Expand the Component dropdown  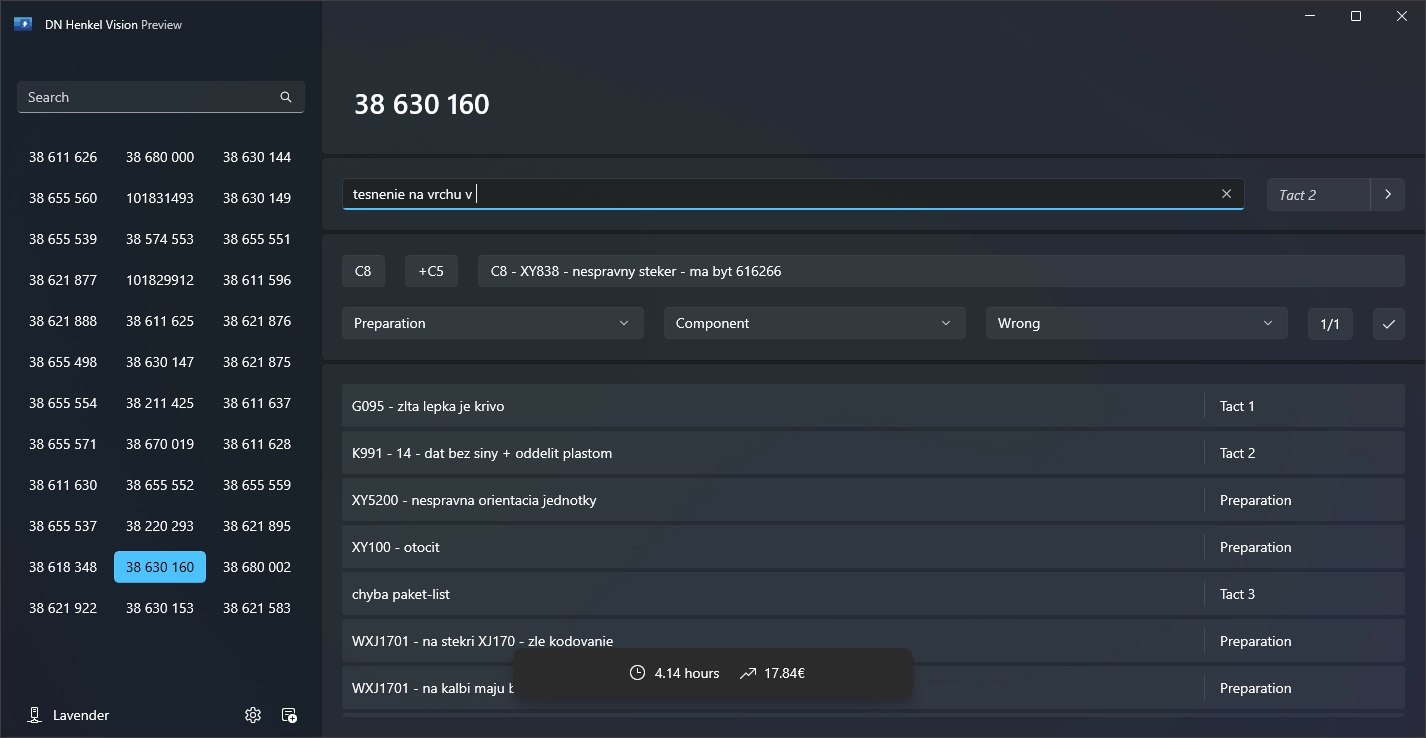click(x=814, y=323)
